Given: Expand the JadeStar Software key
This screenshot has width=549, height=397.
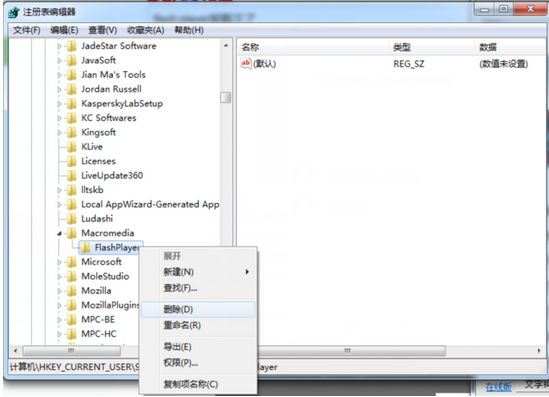Looking at the screenshot, I should (59, 46).
